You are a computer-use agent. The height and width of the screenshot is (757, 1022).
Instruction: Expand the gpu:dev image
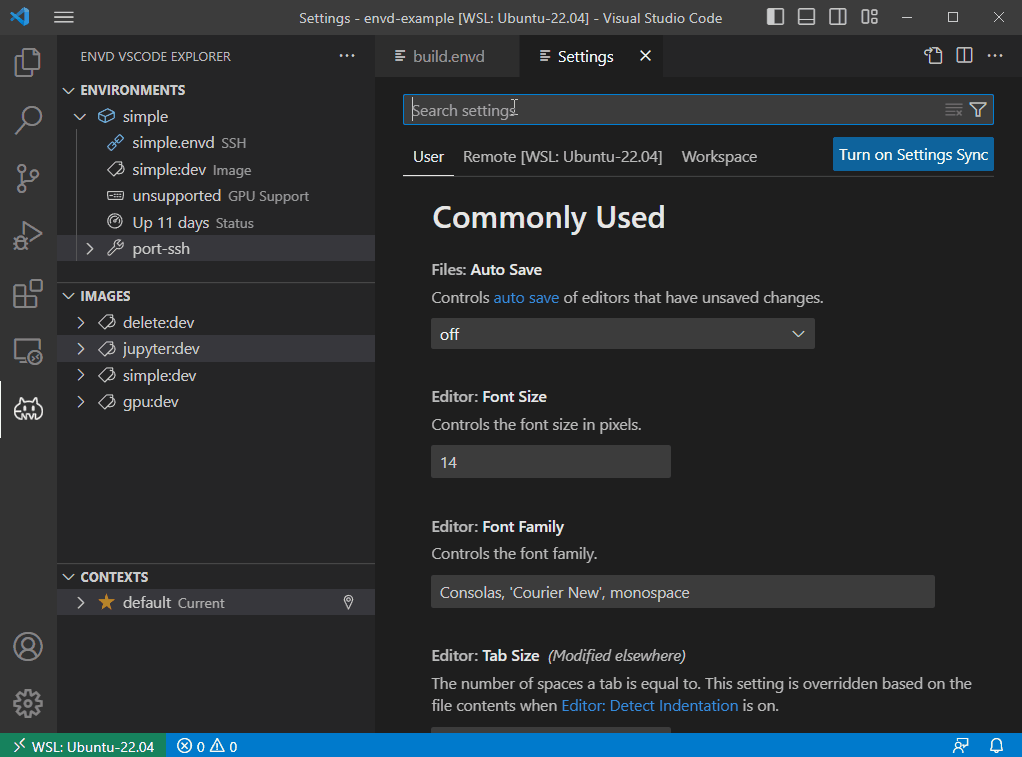(x=81, y=402)
